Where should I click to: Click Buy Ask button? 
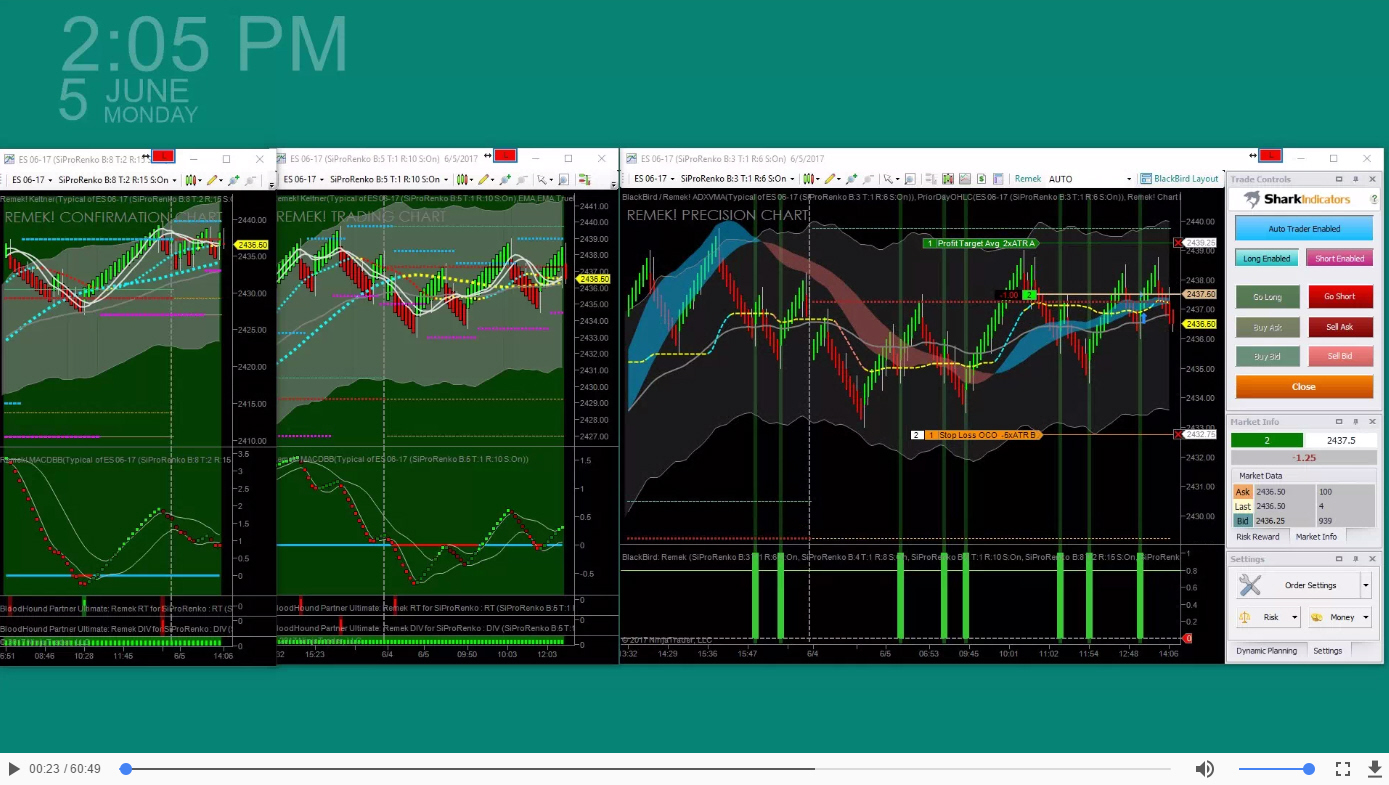pyautogui.click(x=1267, y=327)
